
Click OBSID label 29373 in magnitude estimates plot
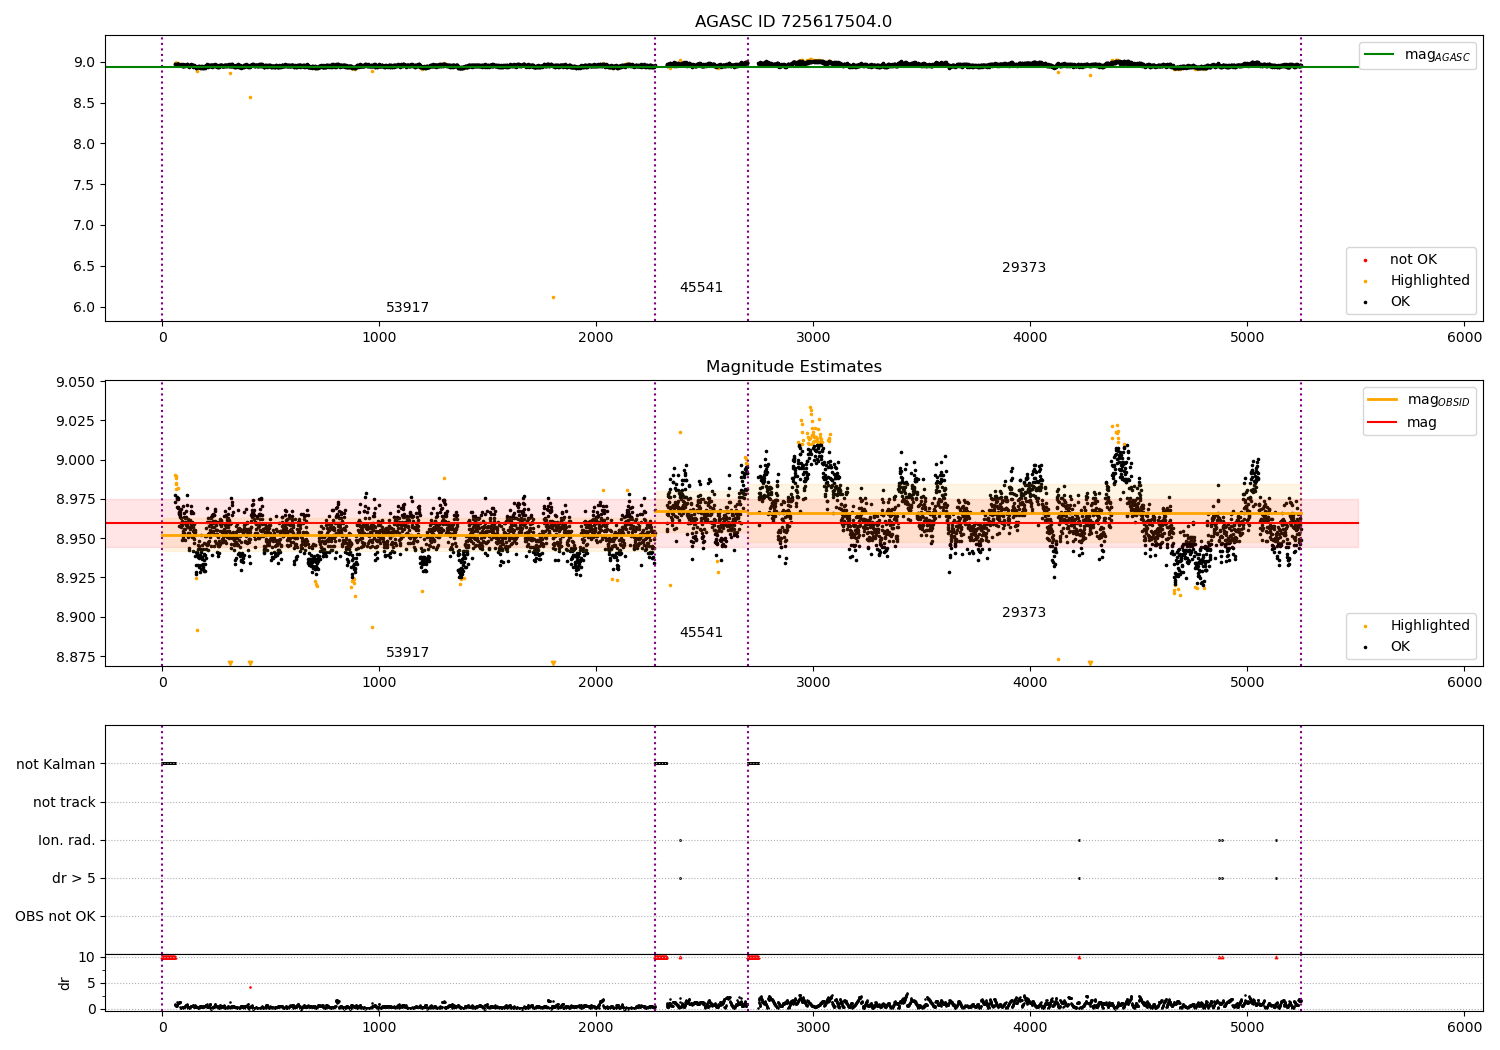pyautogui.click(x=1024, y=613)
